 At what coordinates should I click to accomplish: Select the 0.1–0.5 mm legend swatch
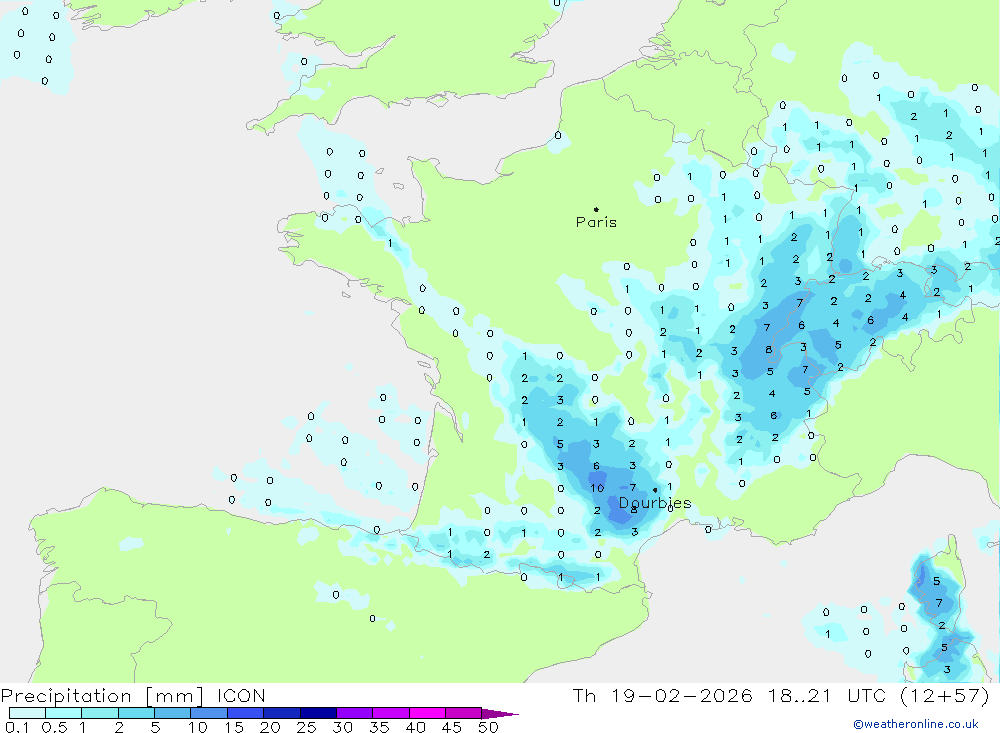(27, 713)
